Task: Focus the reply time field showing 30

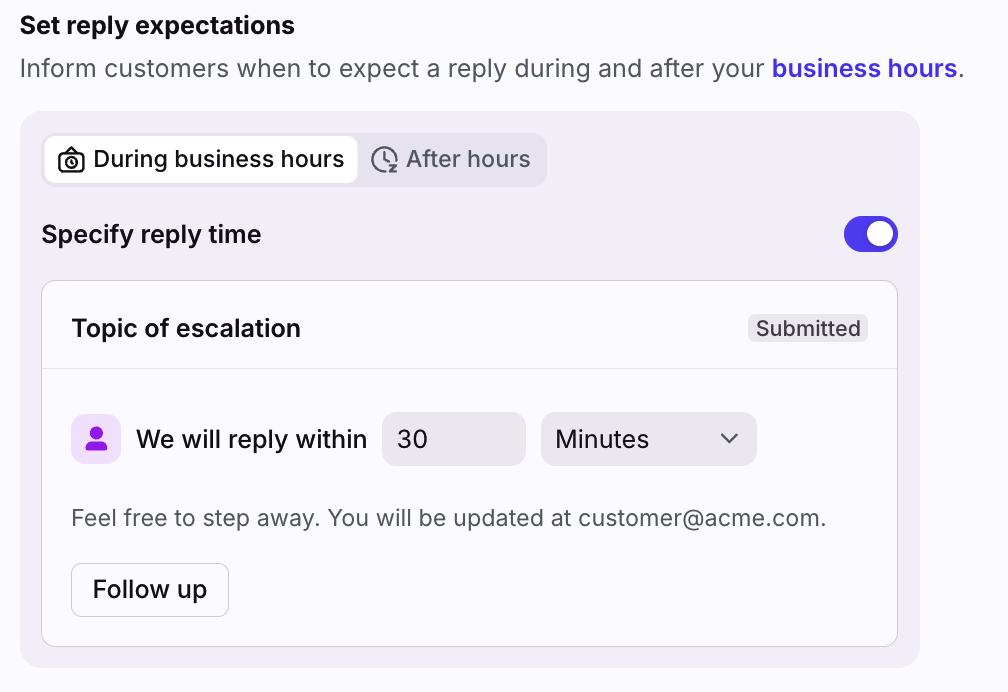Action: tap(454, 439)
